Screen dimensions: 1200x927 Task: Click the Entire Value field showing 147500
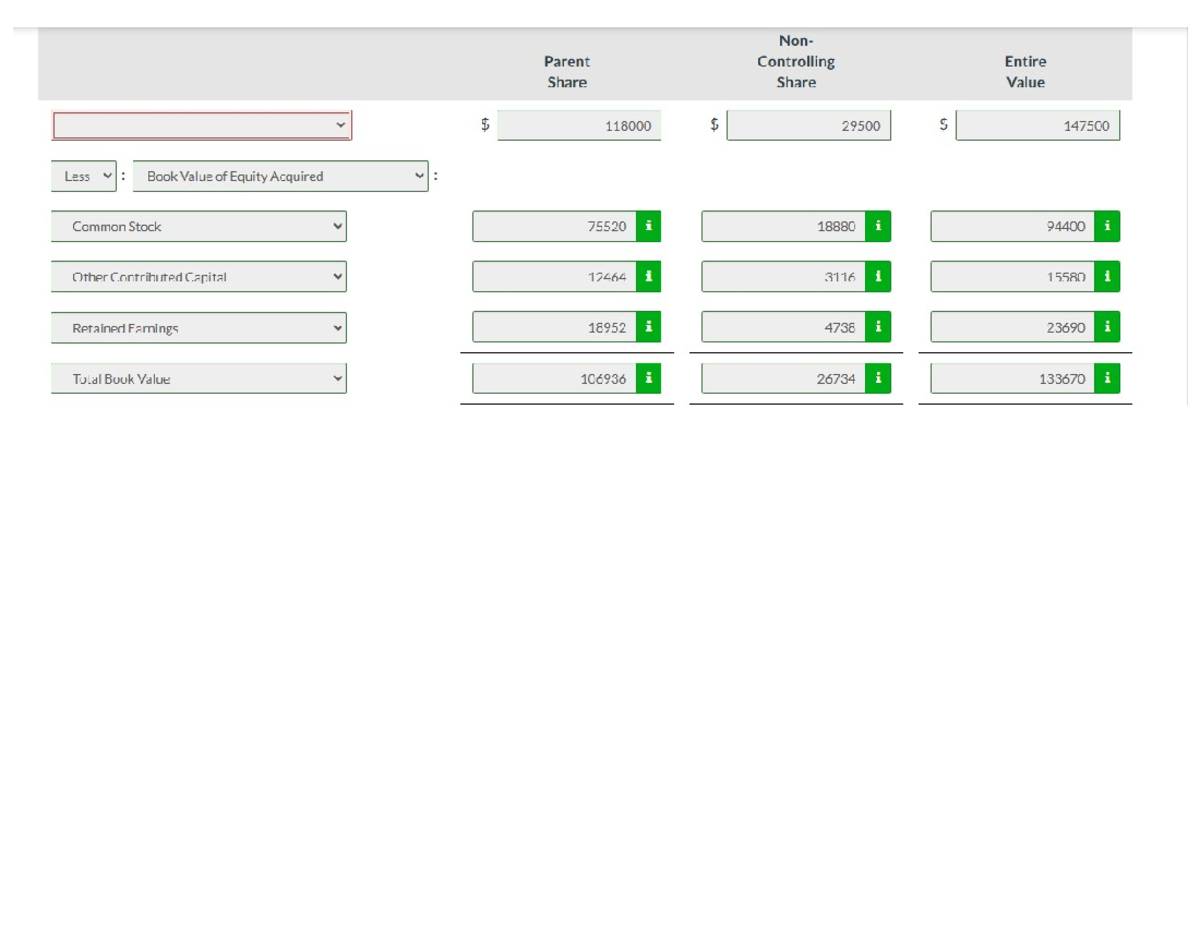pyautogui.click(x=1037, y=125)
